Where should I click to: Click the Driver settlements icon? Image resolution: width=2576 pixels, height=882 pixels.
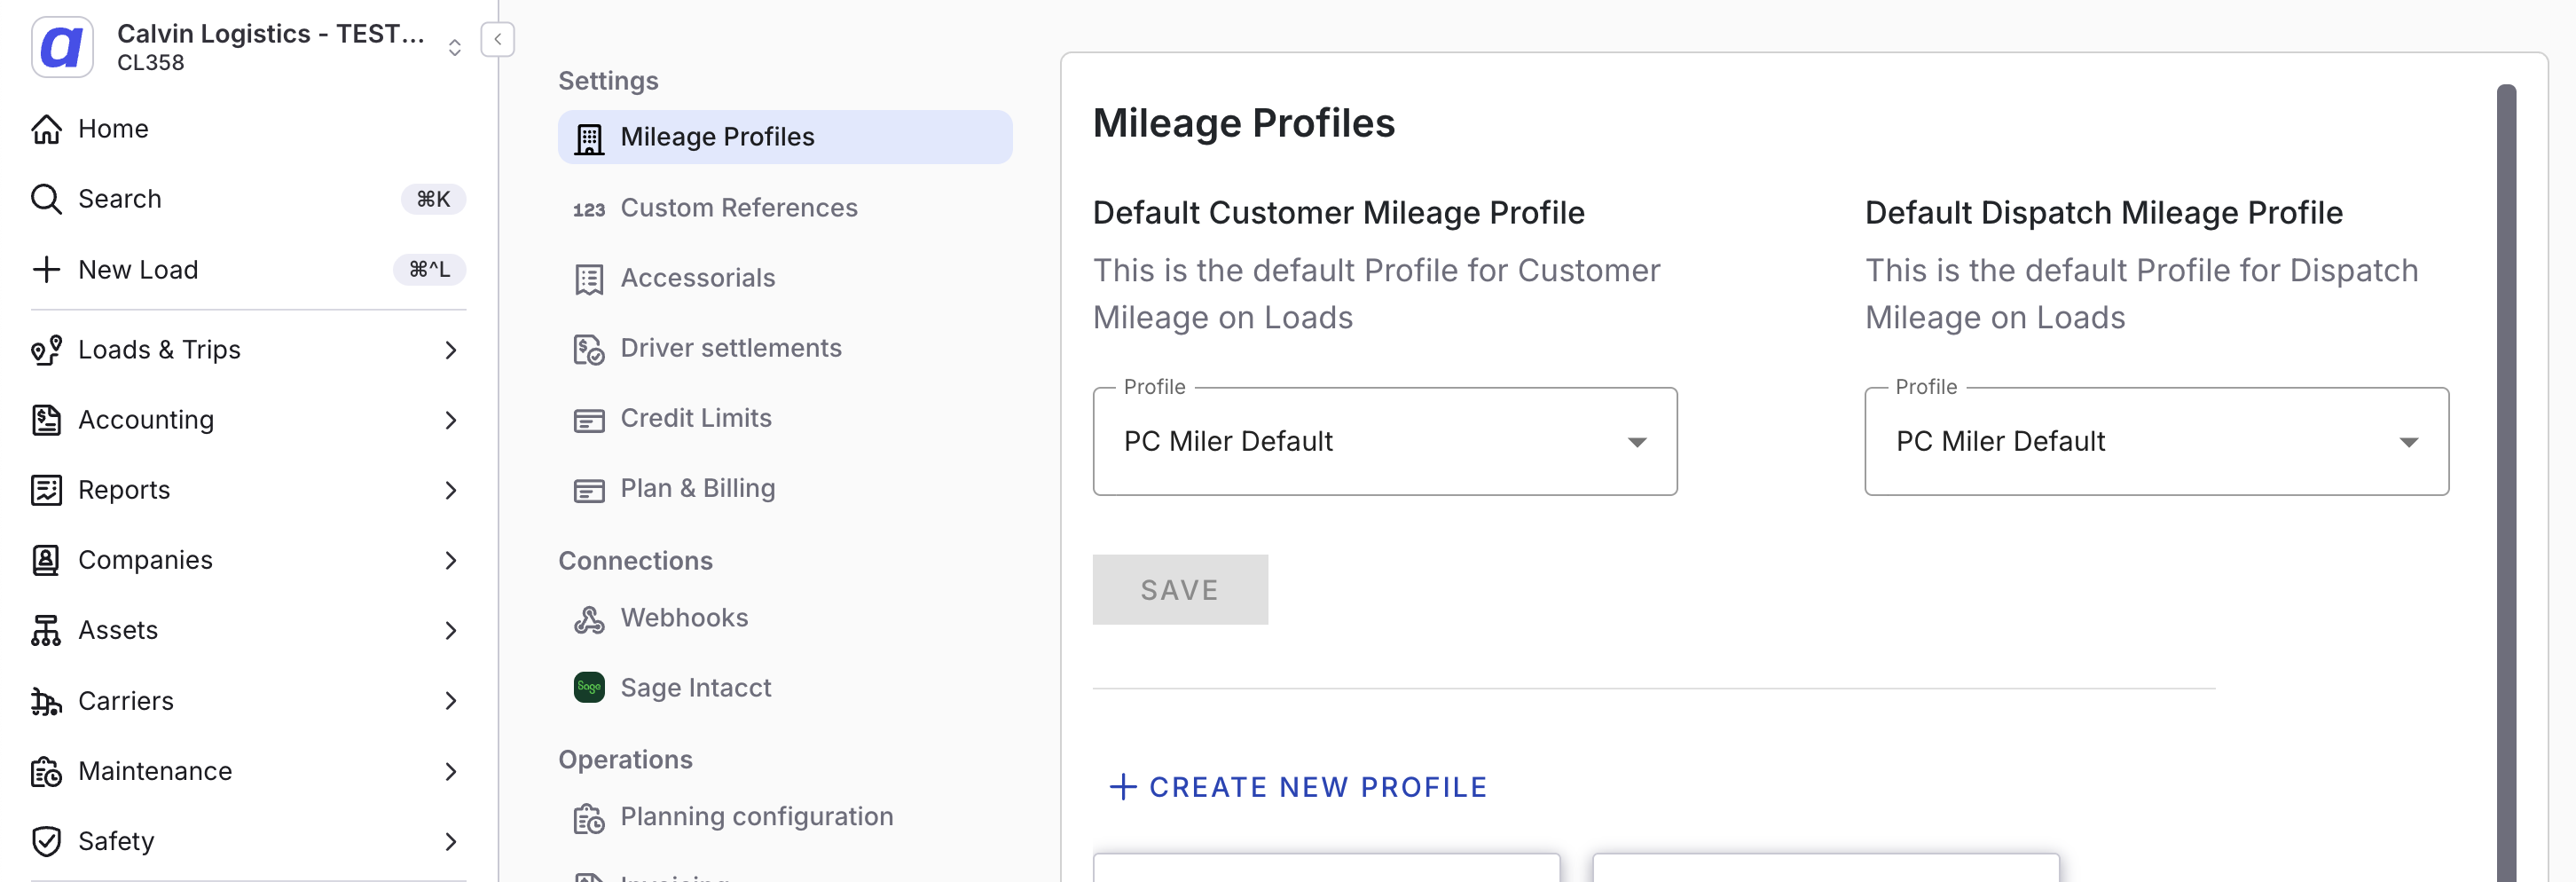point(589,349)
